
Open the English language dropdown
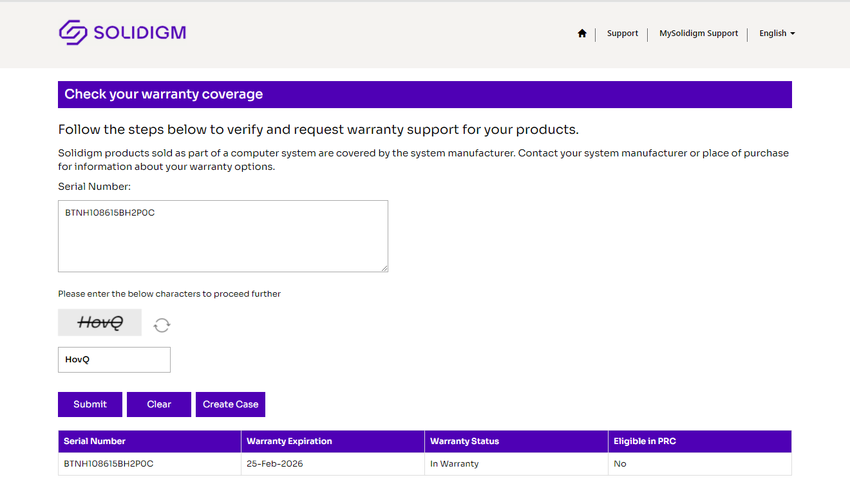777,33
